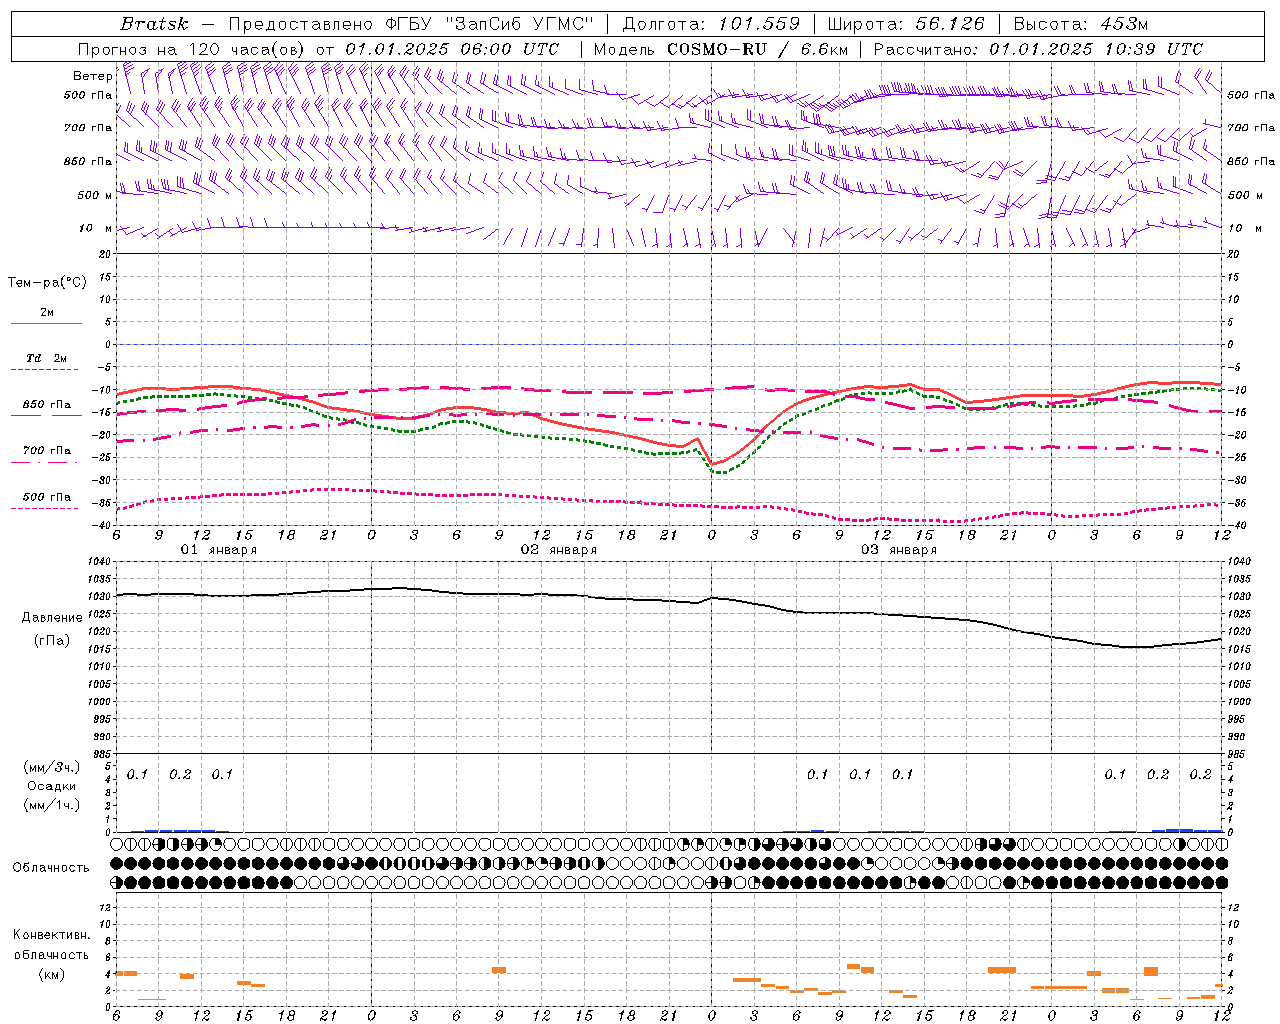This screenshot has height=1024, width=1280.
Task: Click the 01 января date label
Action: click(218, 550)
